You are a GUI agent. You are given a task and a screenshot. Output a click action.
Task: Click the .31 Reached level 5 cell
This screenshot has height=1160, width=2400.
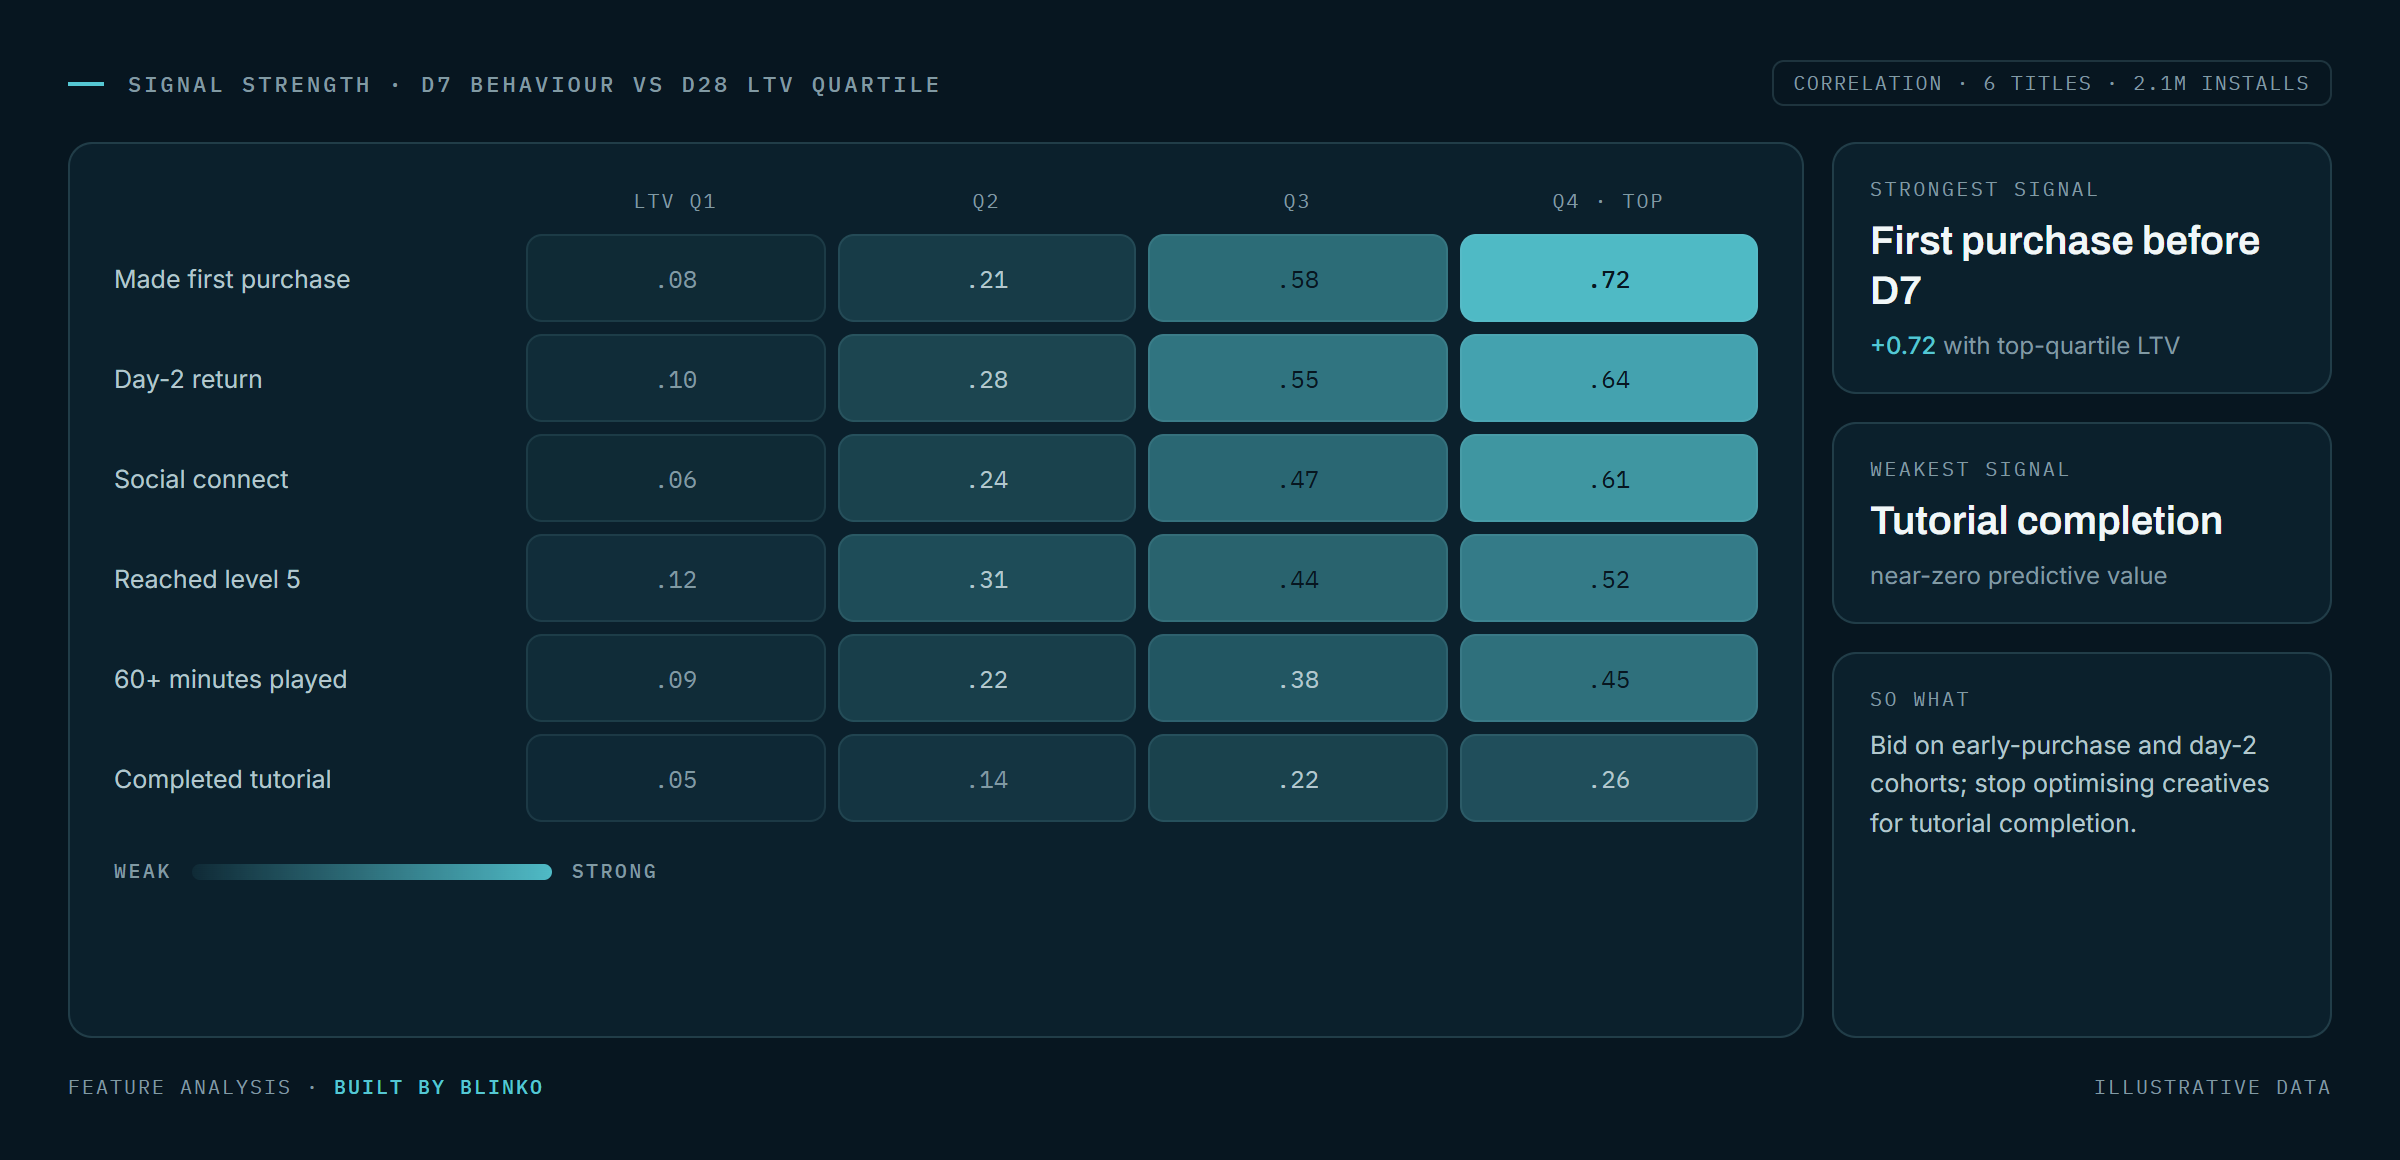point(986,578)
